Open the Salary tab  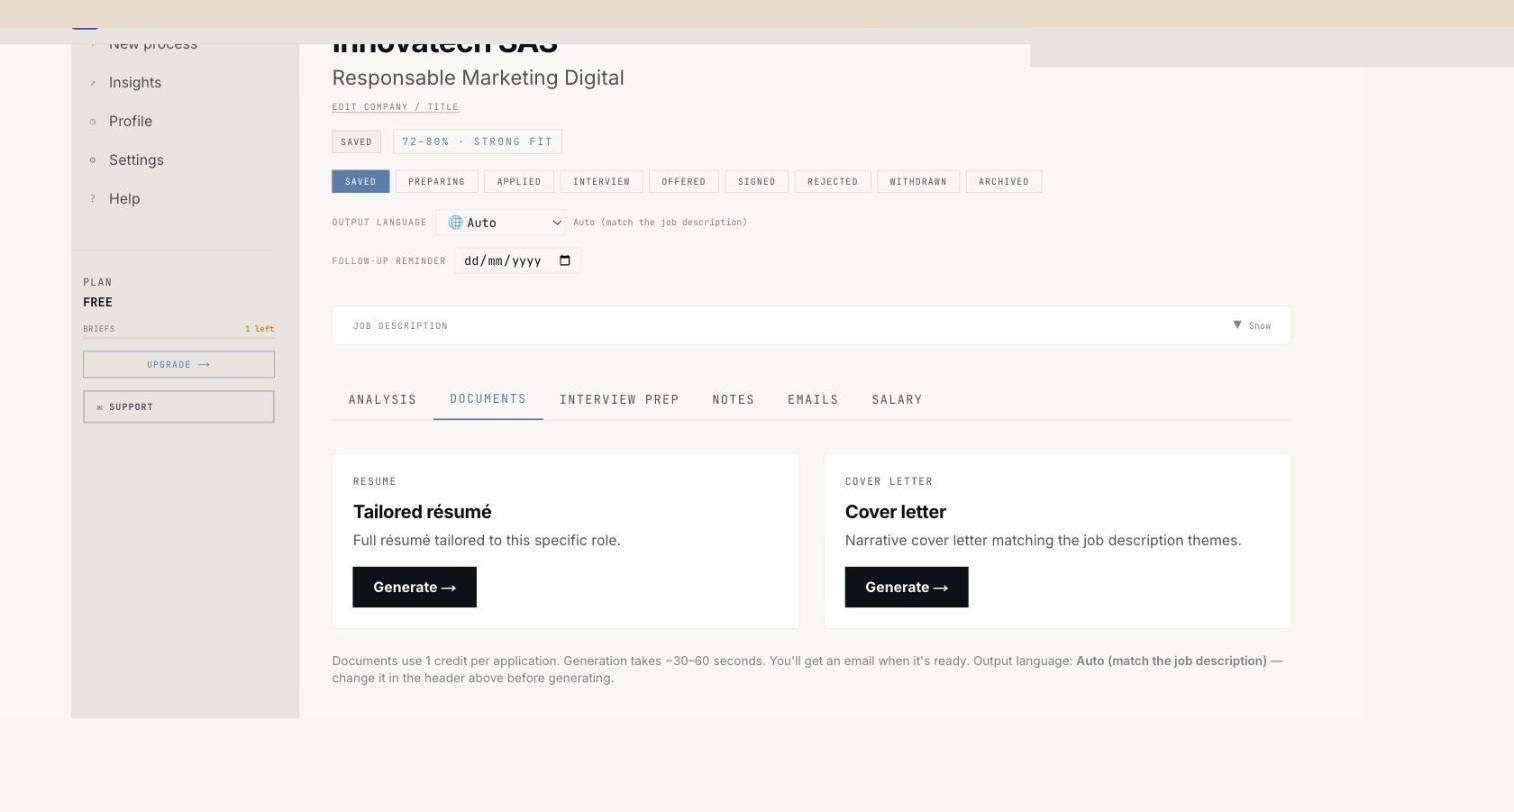point(897,400)
